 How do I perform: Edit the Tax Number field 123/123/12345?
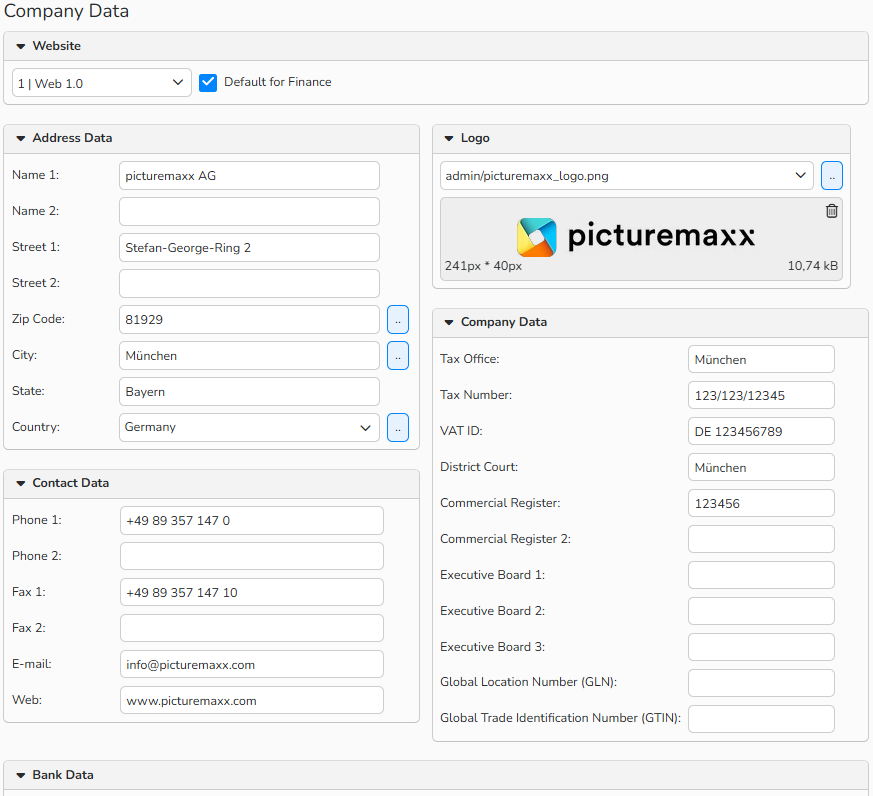click(761, 395)
